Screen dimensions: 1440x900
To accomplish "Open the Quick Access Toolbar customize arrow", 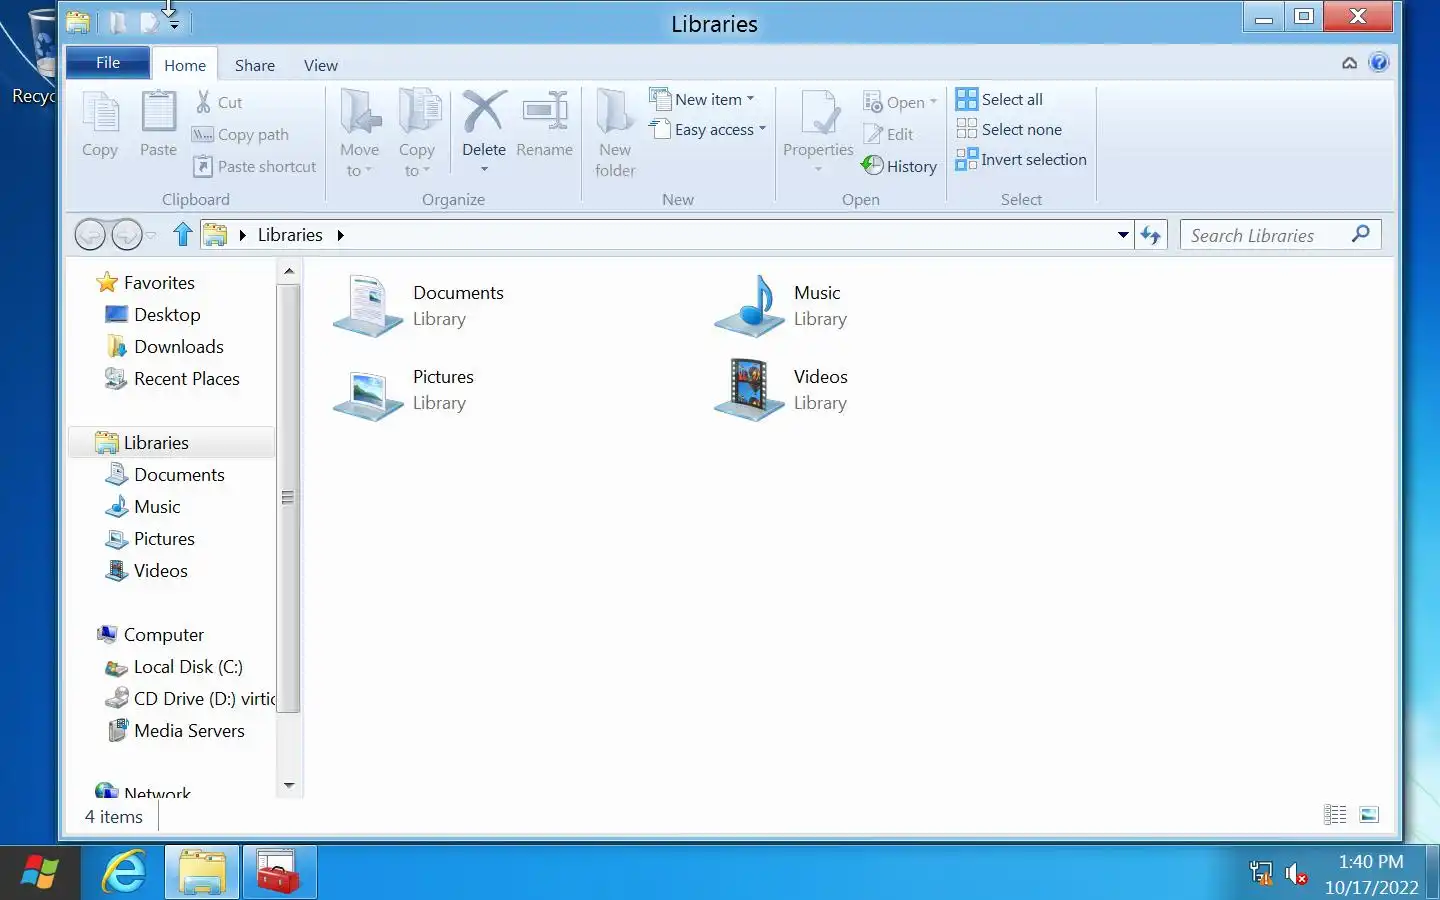I will click(x=174, y=23).
